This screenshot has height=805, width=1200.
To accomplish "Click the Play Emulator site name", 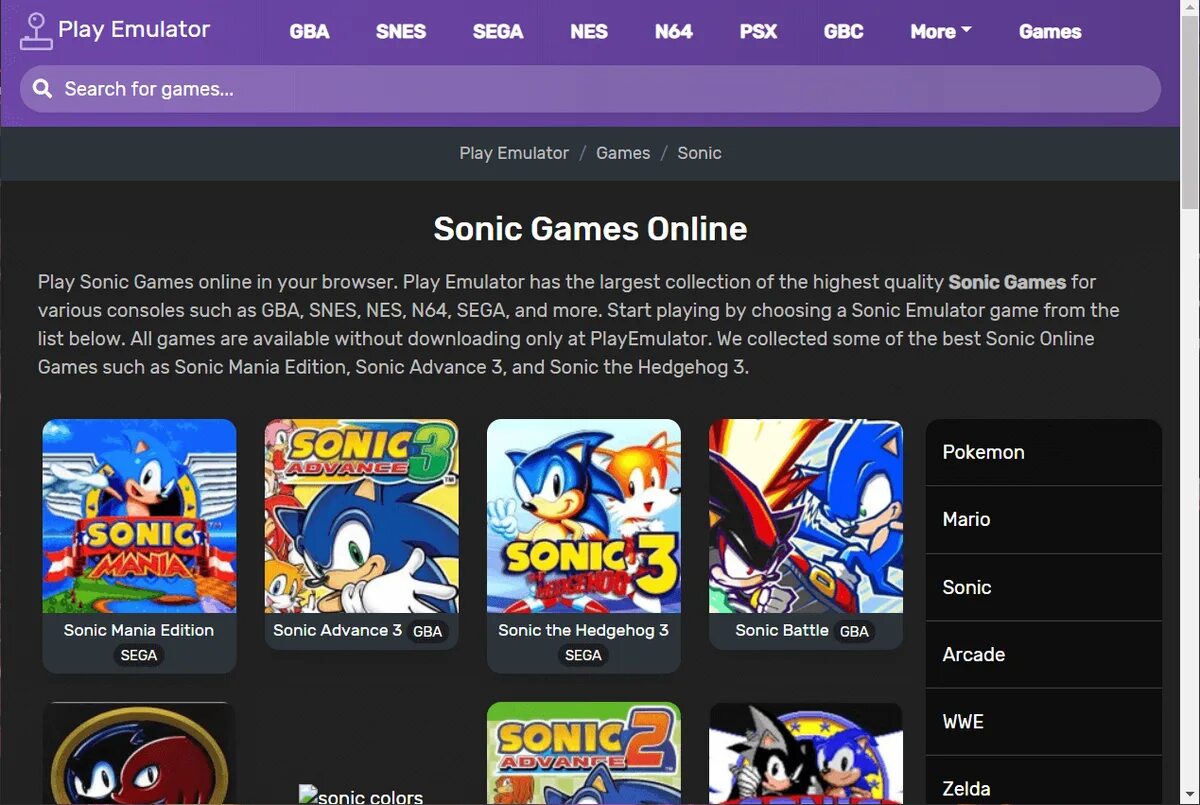I will [x=134, y=29].
